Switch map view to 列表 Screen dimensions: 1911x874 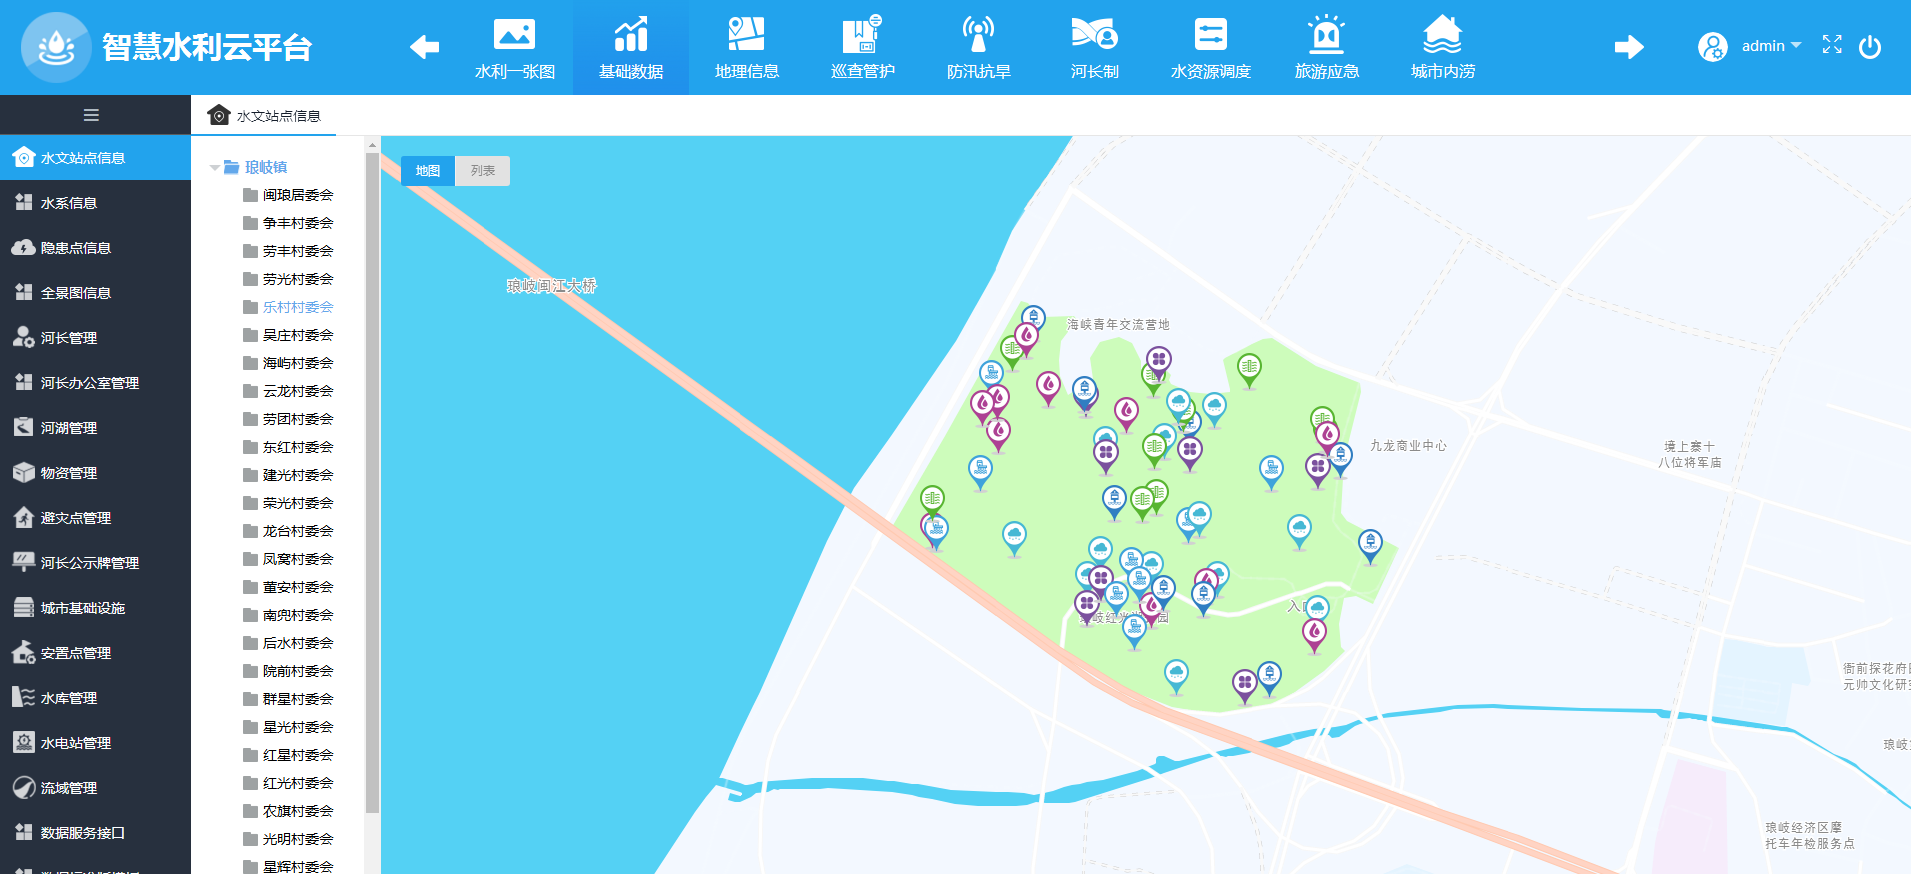482,171
